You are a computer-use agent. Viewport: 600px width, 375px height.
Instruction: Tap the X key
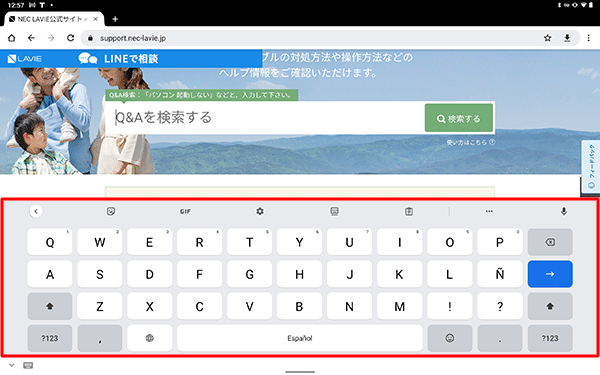click(x=150, y=306)
